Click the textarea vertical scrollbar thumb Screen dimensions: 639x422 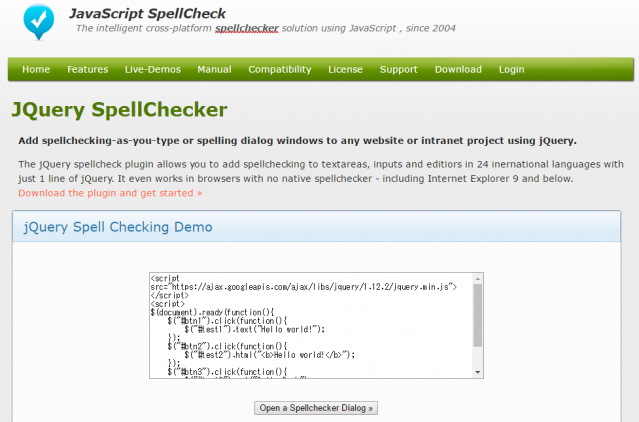tap(478, 315)
